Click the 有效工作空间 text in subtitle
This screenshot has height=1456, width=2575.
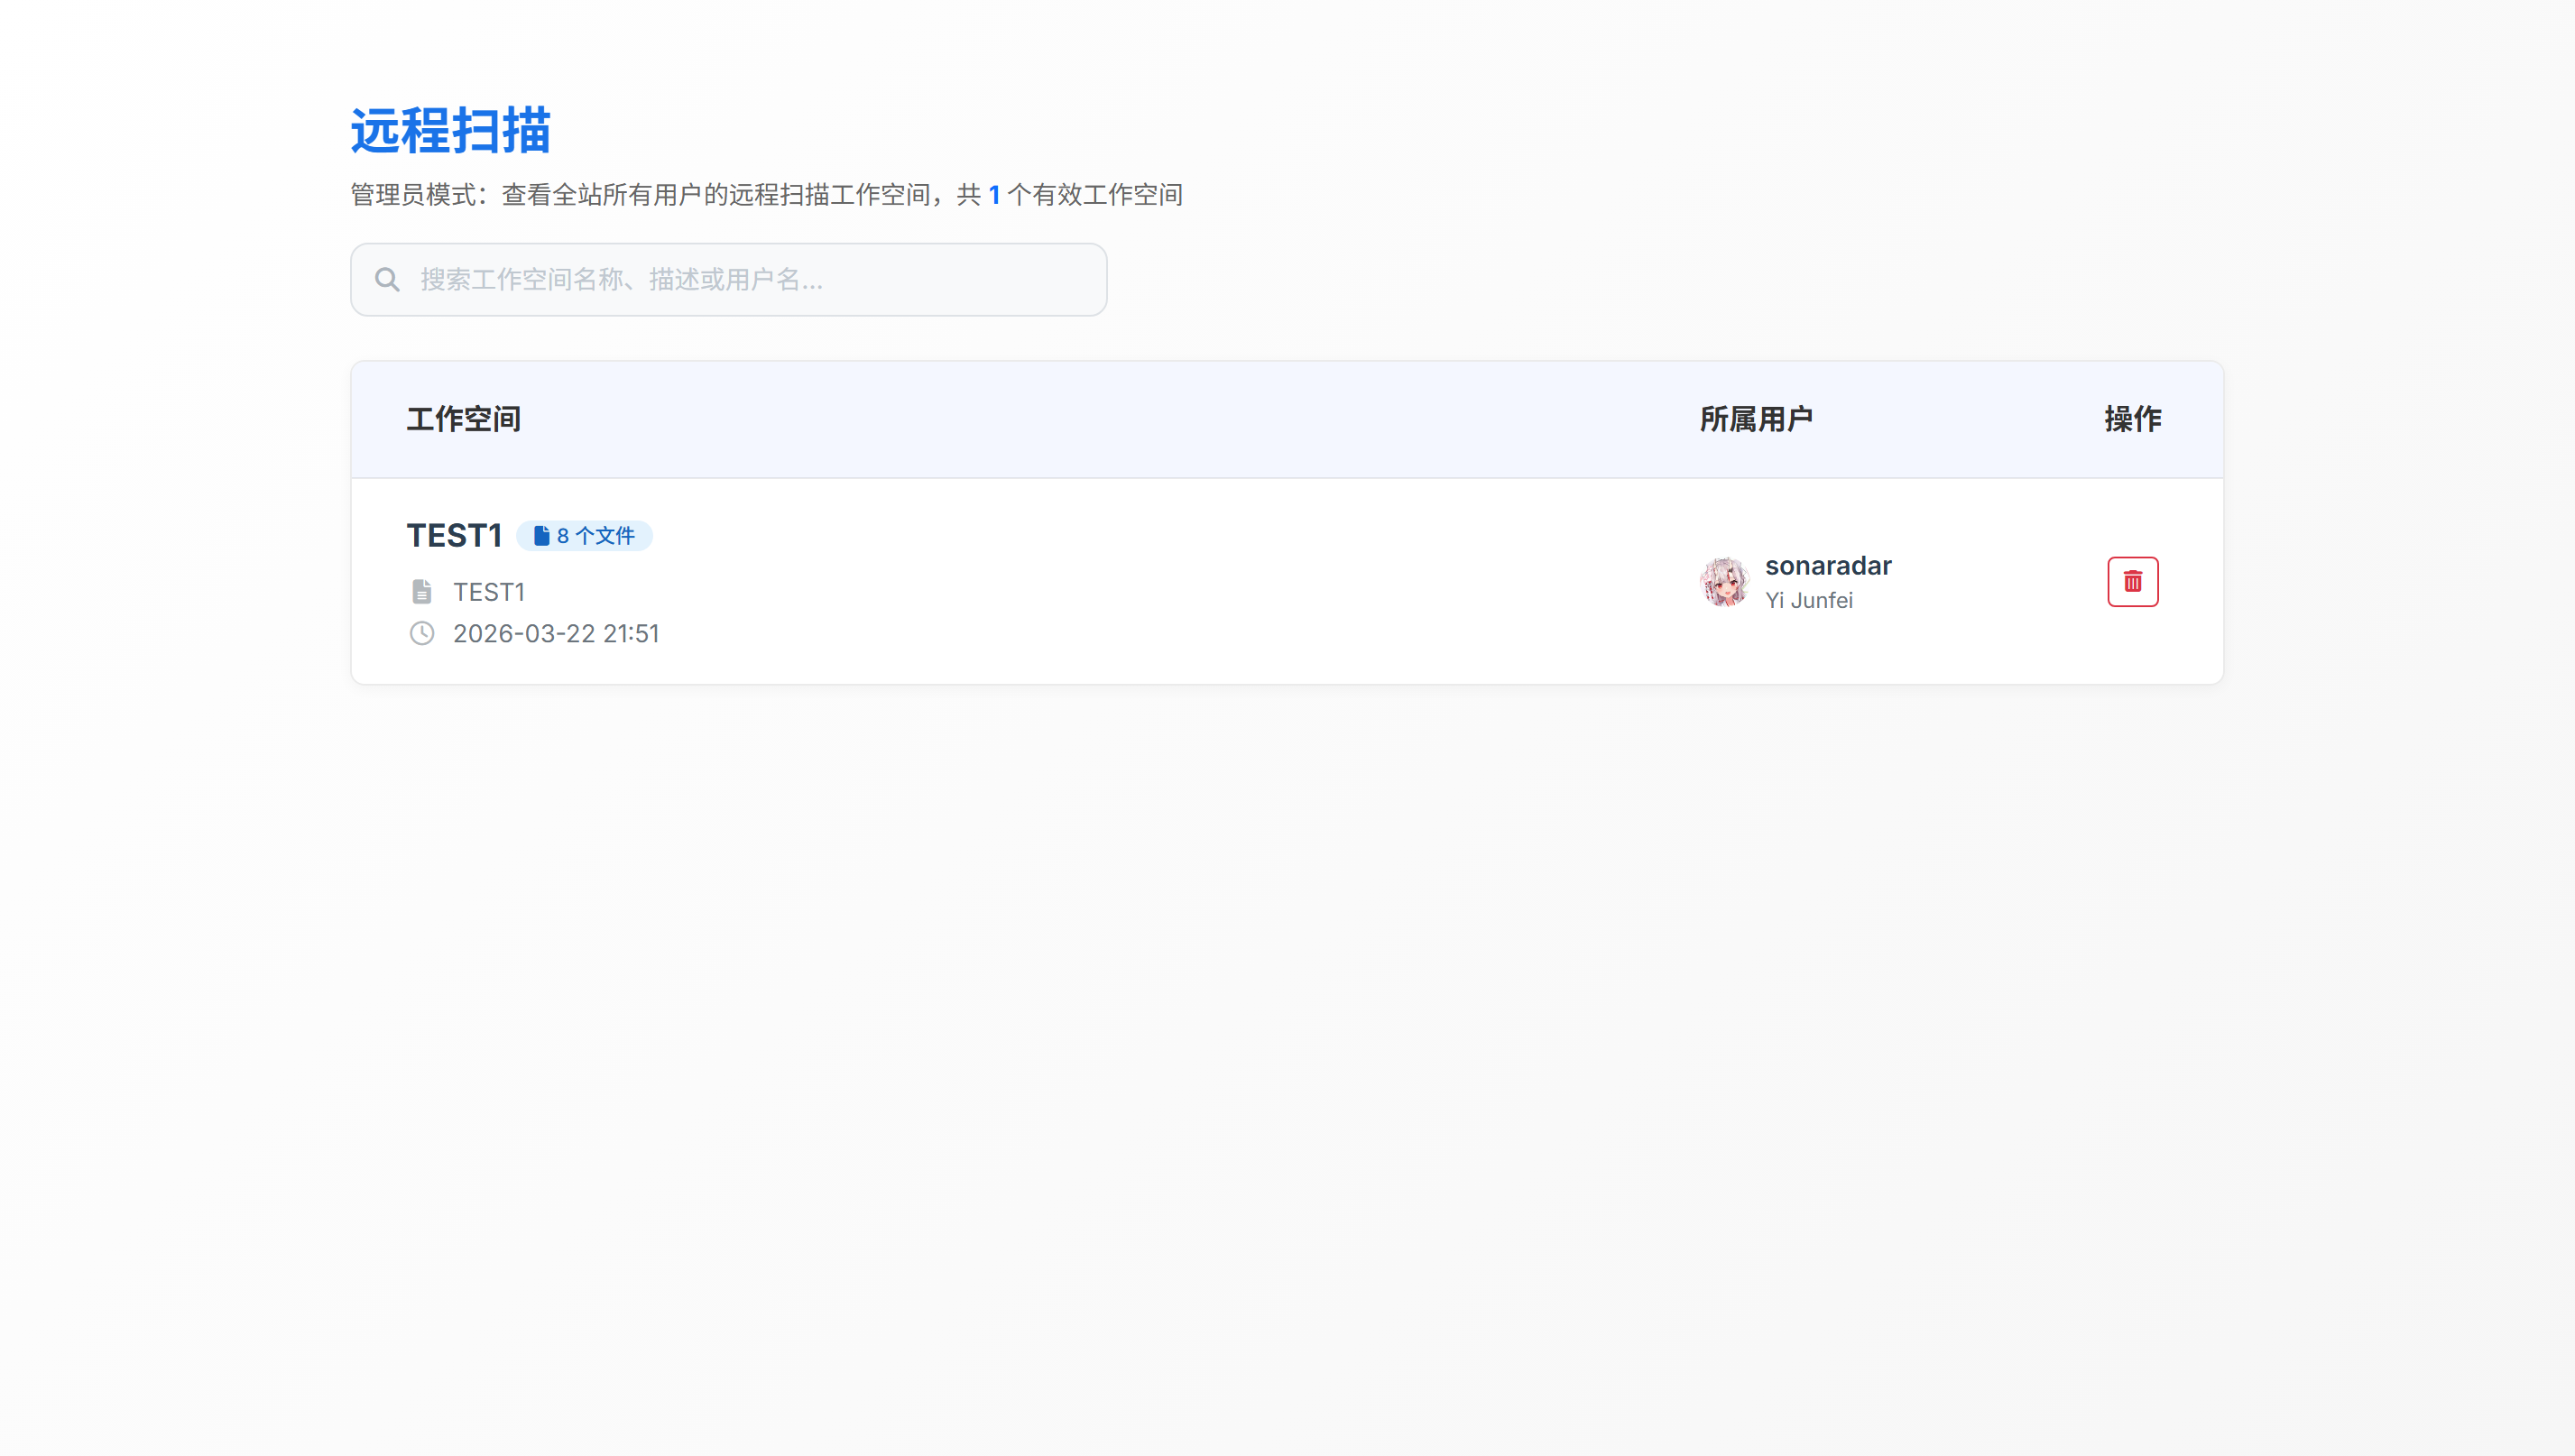(1107, 195)
